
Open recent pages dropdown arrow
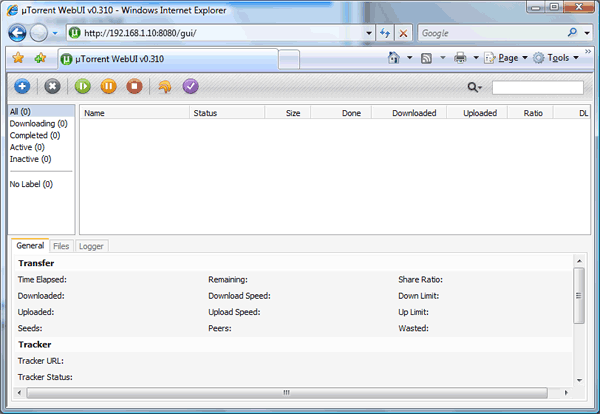click(x=55, y=33)
